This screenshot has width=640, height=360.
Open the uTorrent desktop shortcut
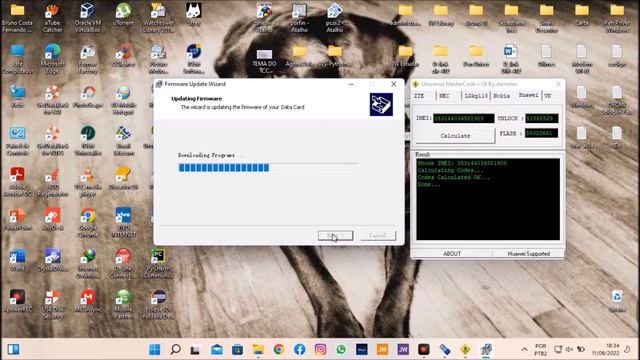(123, 15)
